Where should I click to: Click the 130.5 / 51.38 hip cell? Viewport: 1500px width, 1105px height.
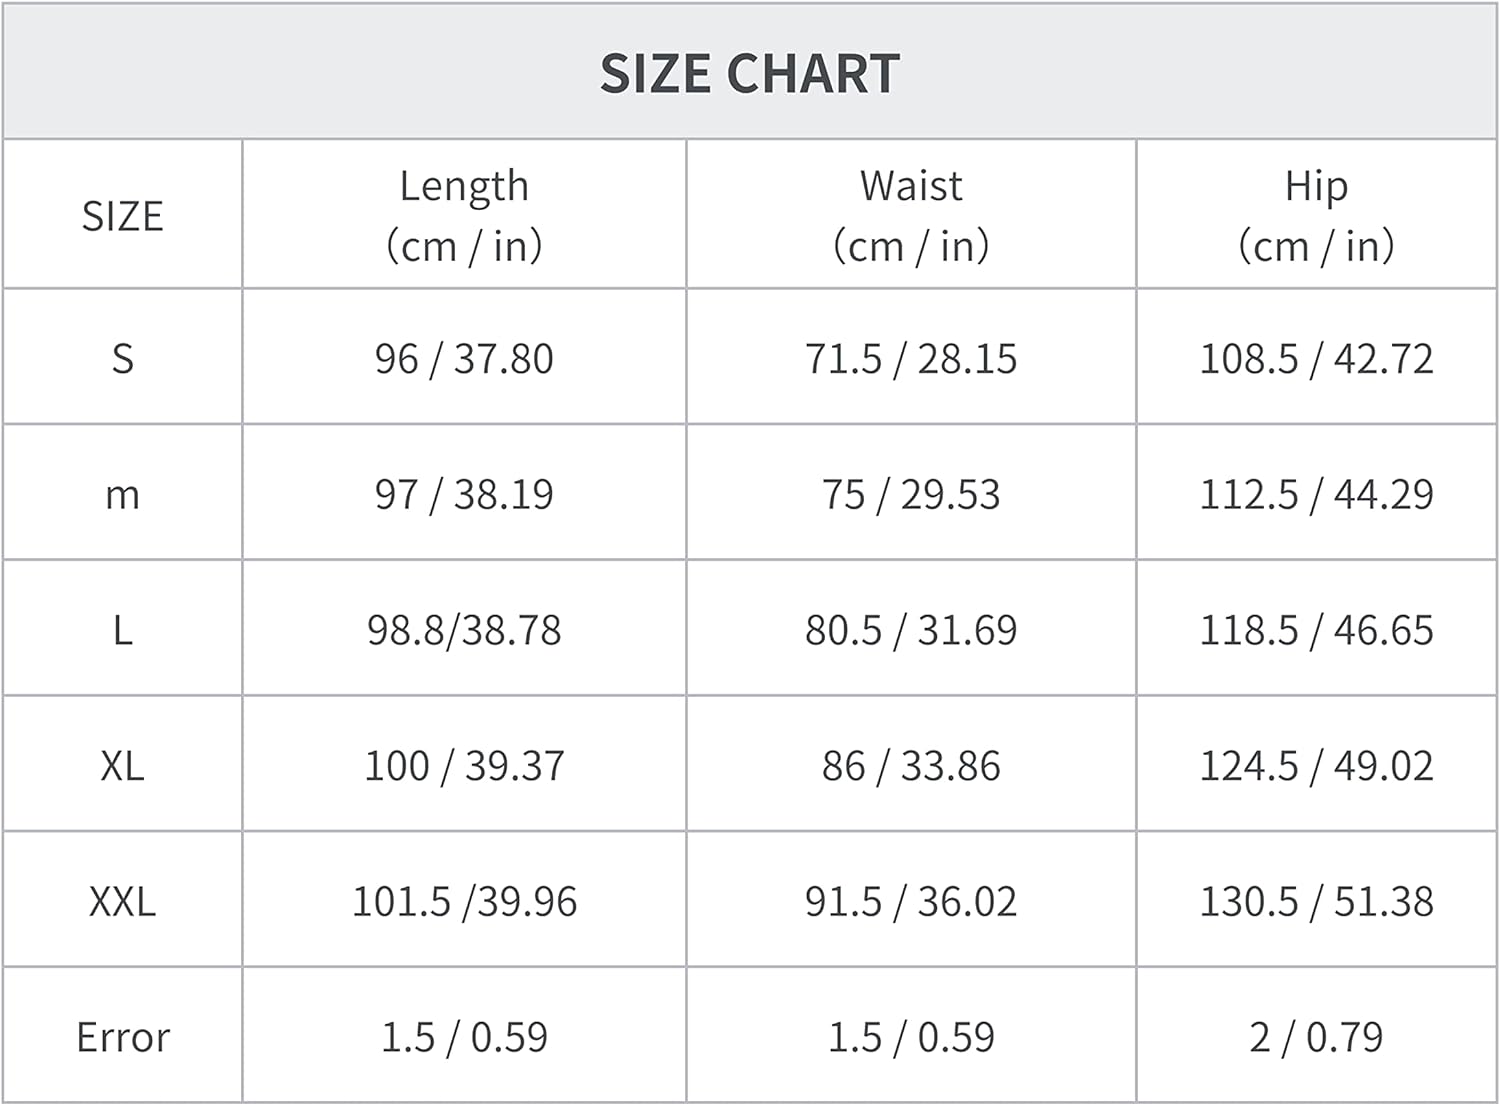pos(1316,902)
